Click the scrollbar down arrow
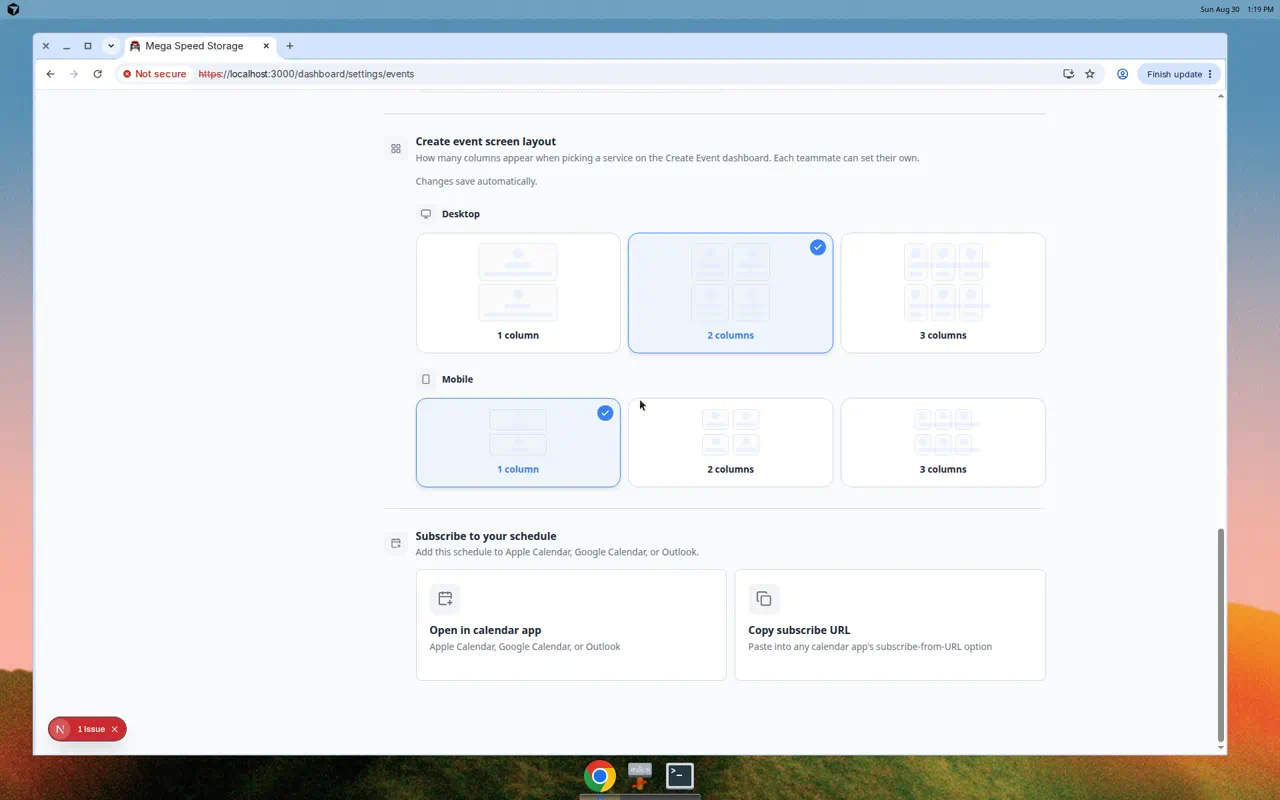 point(1221,748)
